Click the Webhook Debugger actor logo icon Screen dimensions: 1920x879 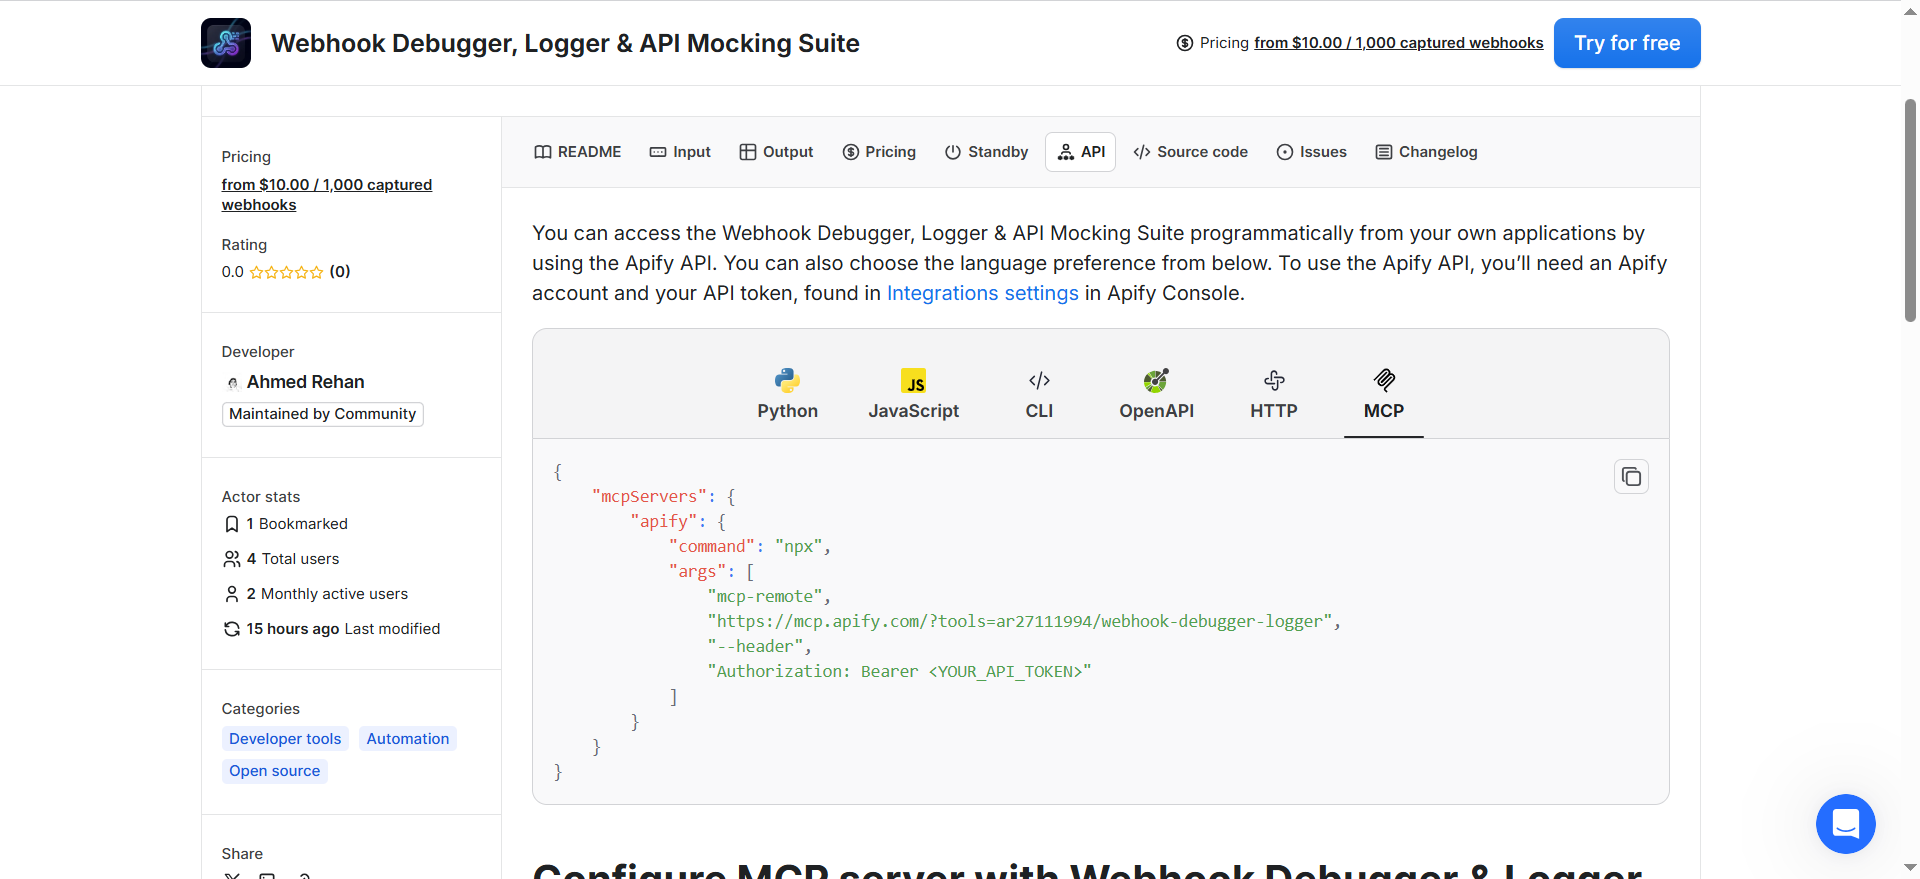point(226,43)
